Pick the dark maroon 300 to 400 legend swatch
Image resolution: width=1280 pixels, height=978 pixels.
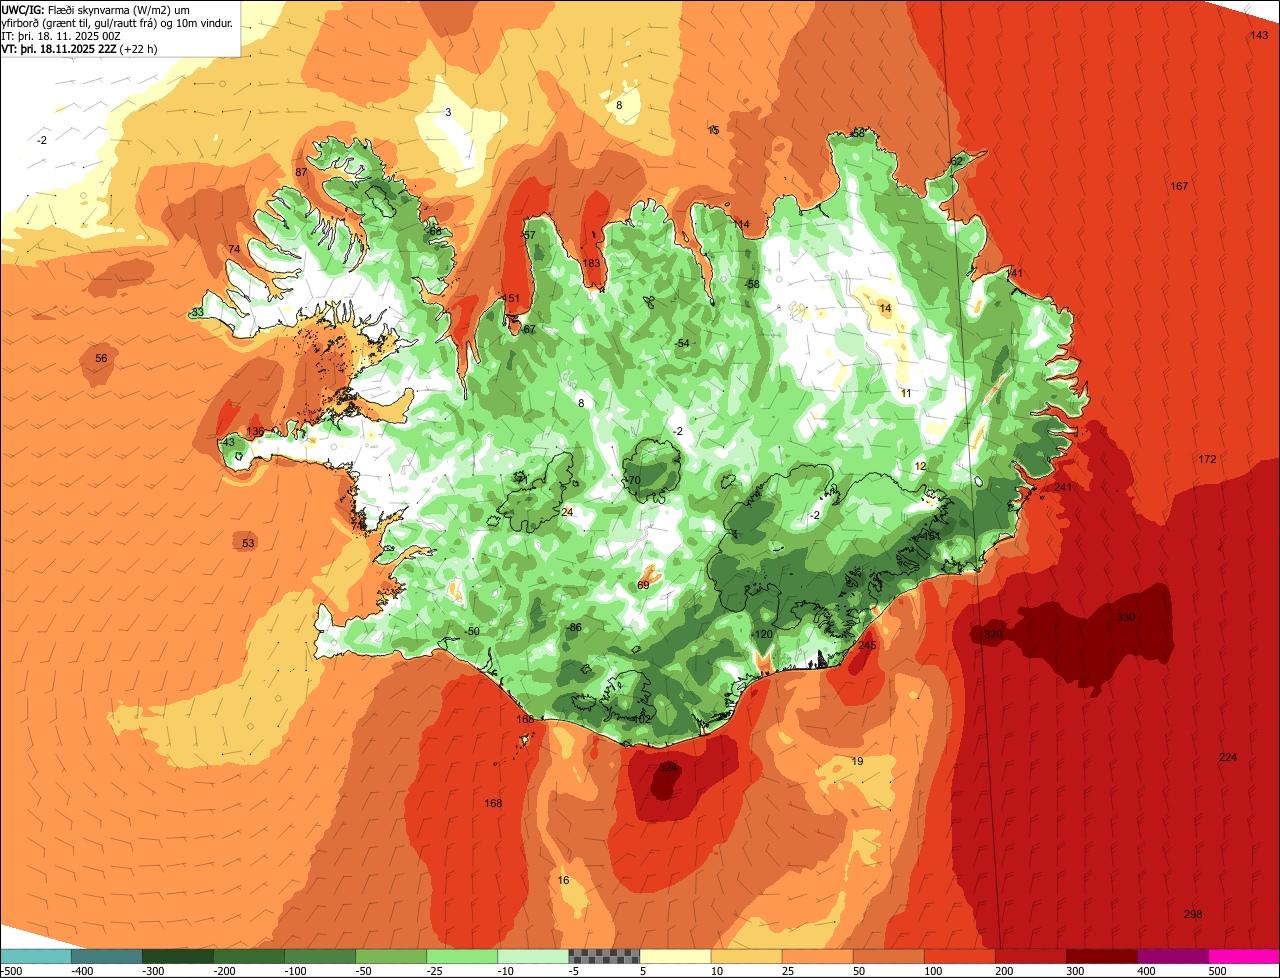point(1101,956)
